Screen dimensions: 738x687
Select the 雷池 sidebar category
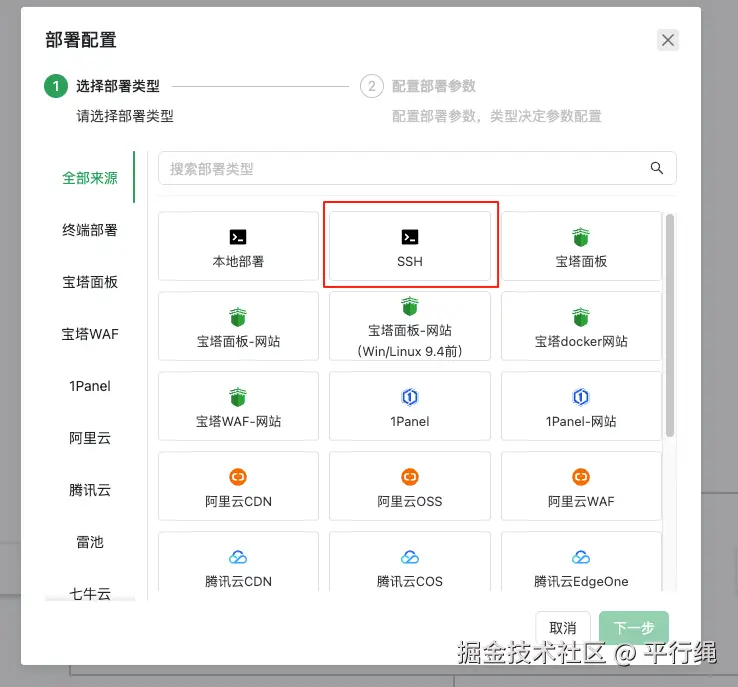pyautogui.click(x=89, y=542)
